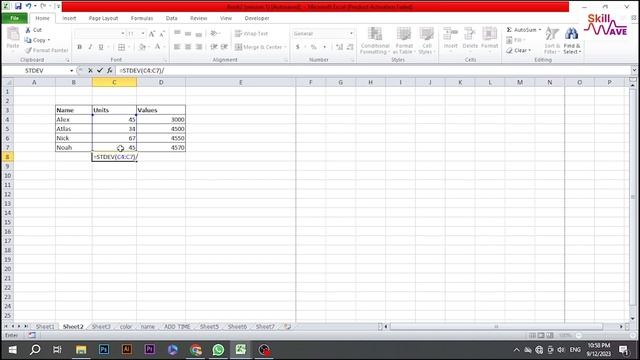Open the File tab
Viewport: 640px width, 360px height.
(x=14, y=18)
